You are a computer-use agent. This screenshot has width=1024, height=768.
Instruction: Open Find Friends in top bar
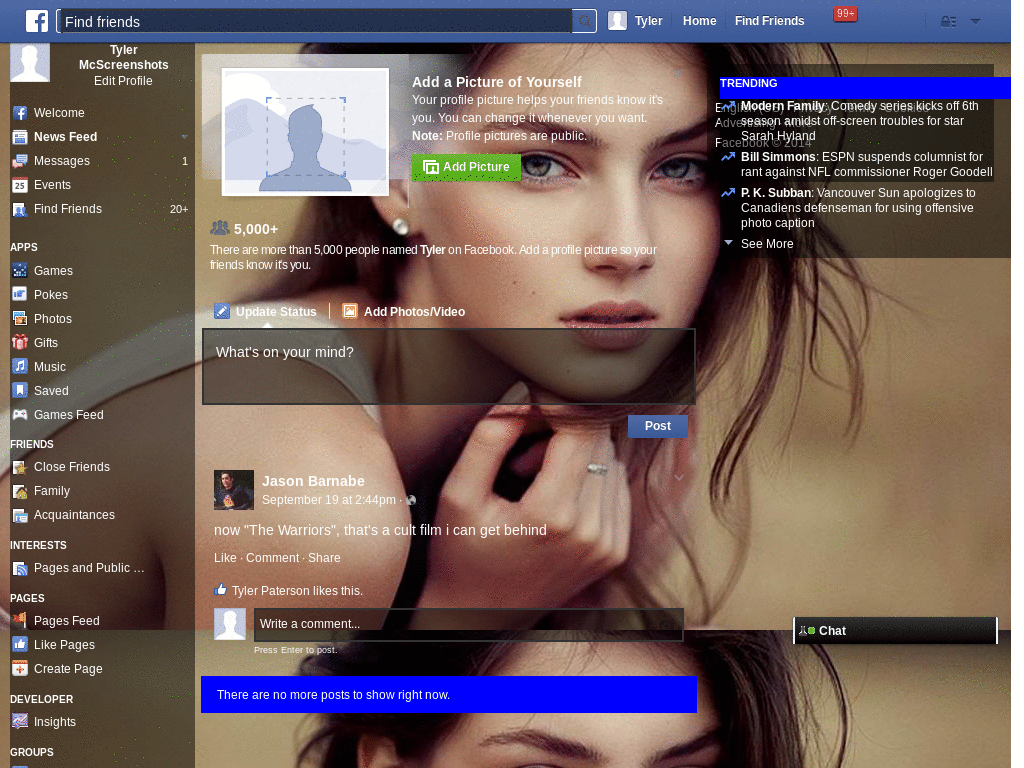point(769,21)
